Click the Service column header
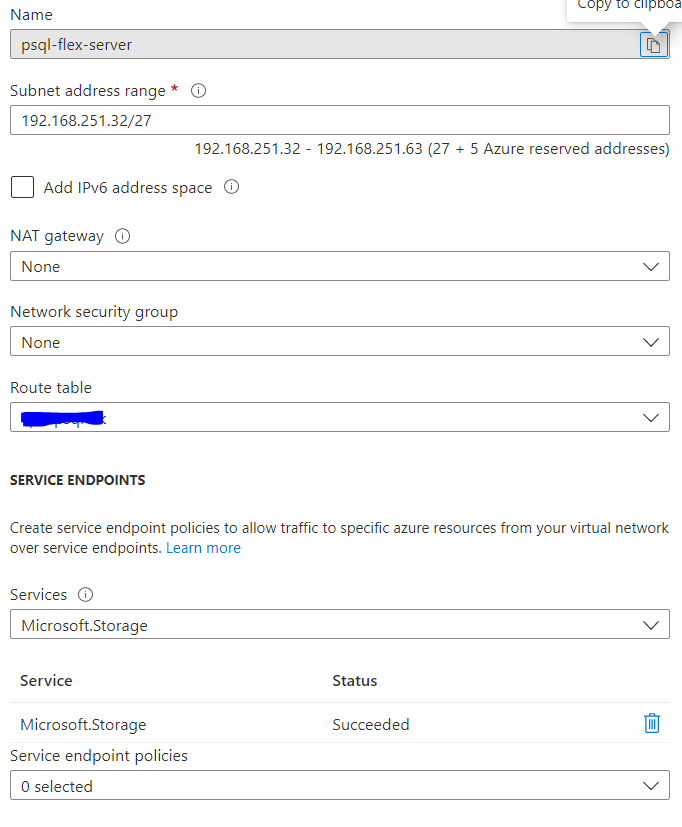The width and height of the screenshot is (682, 827). [x=44, y=680]
